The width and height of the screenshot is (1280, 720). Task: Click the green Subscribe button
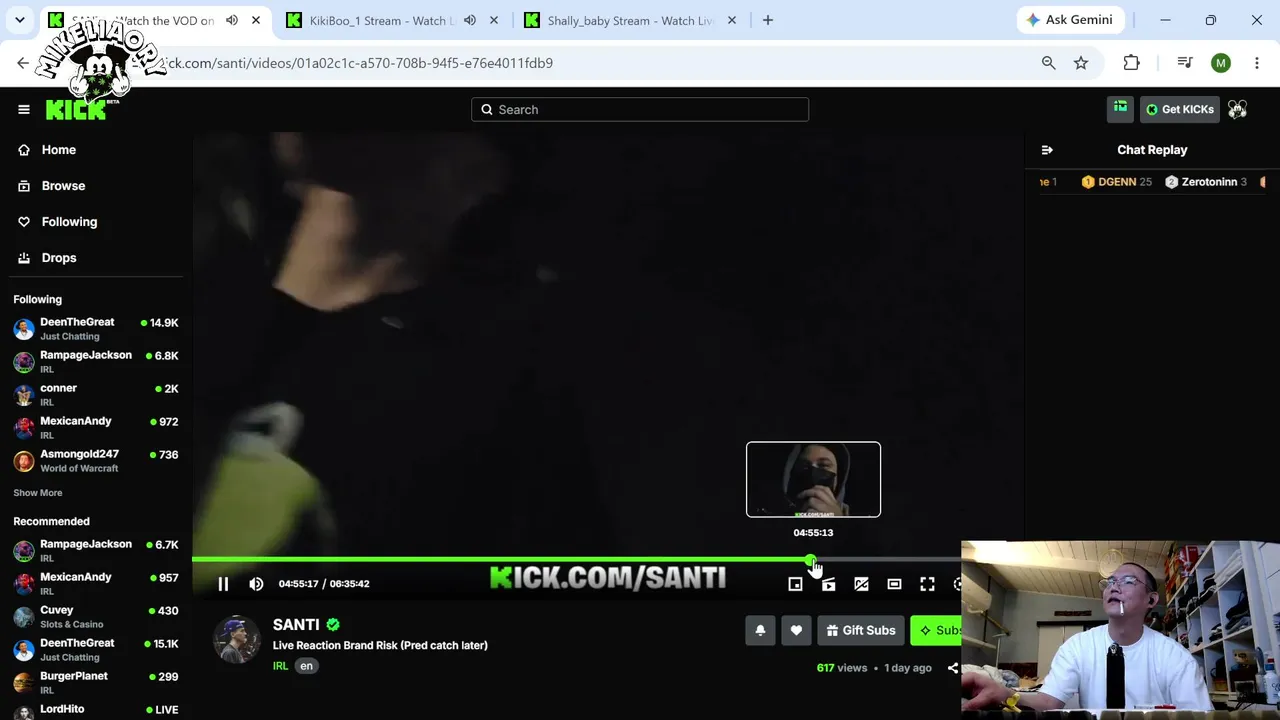click(x=936, y=631)
